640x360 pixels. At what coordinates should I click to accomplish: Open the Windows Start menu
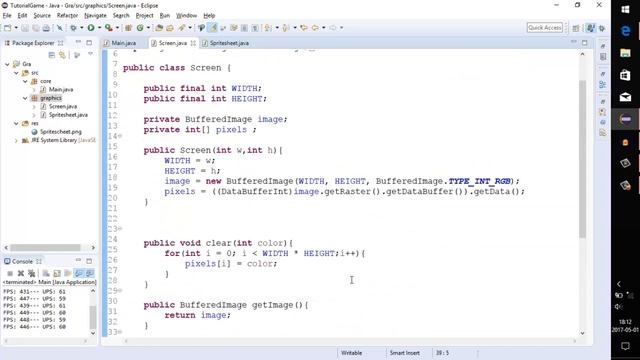[x=625, y=9]
